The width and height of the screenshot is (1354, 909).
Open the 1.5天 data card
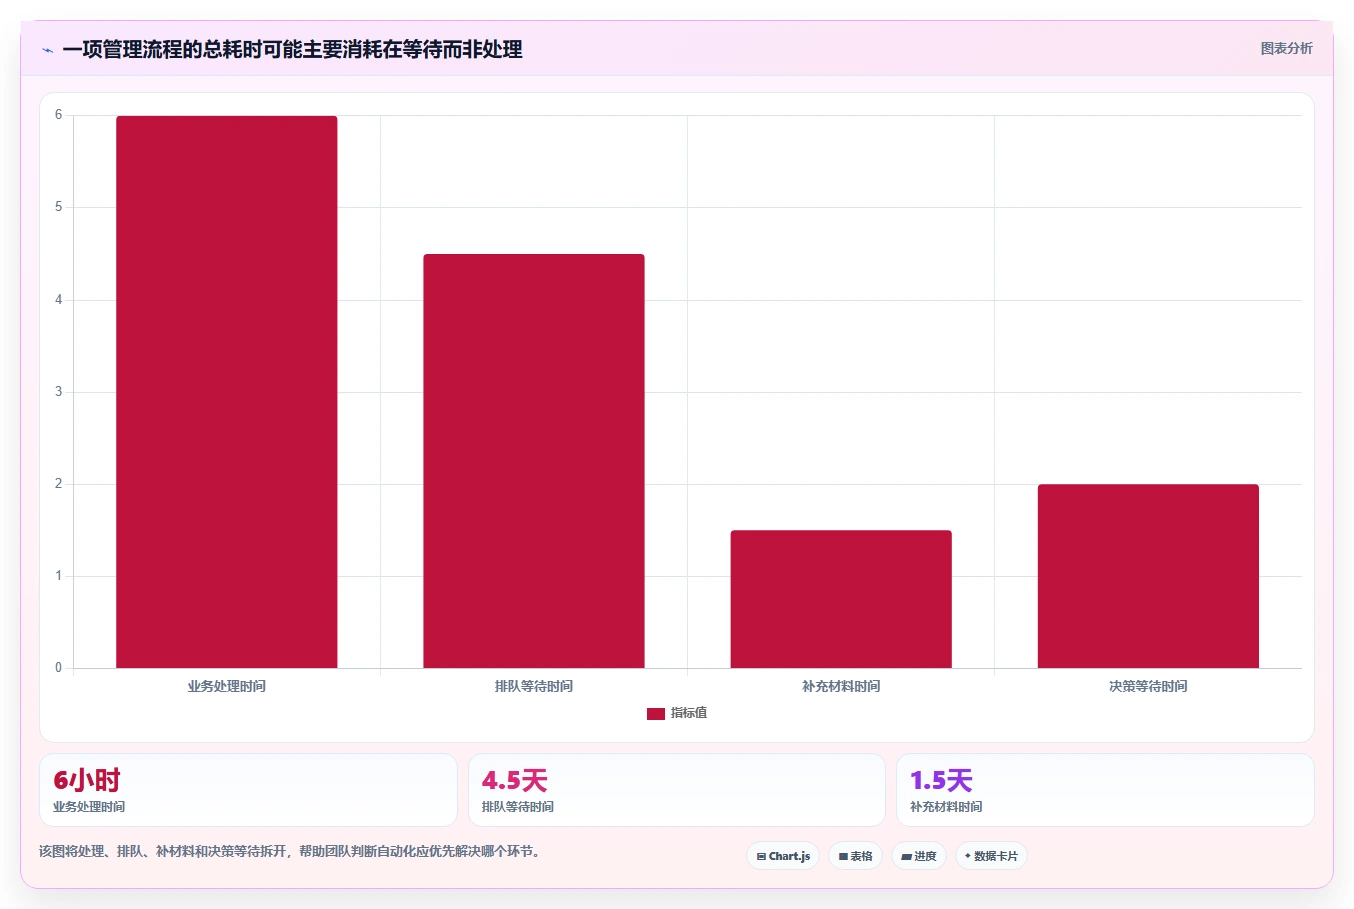pos(1105,790)
